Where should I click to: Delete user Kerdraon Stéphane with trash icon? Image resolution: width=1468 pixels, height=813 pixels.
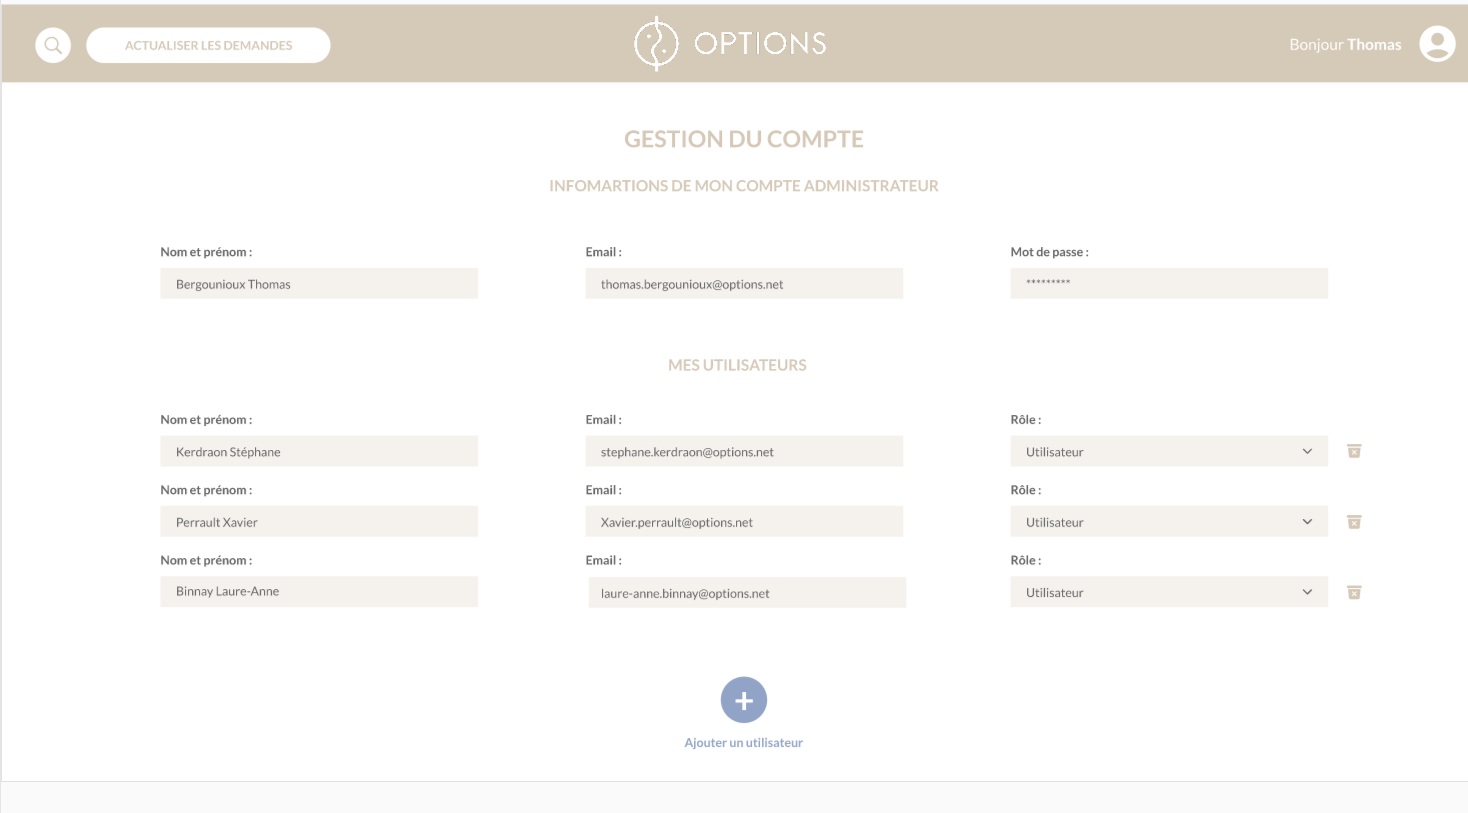tap(1354, 451)
